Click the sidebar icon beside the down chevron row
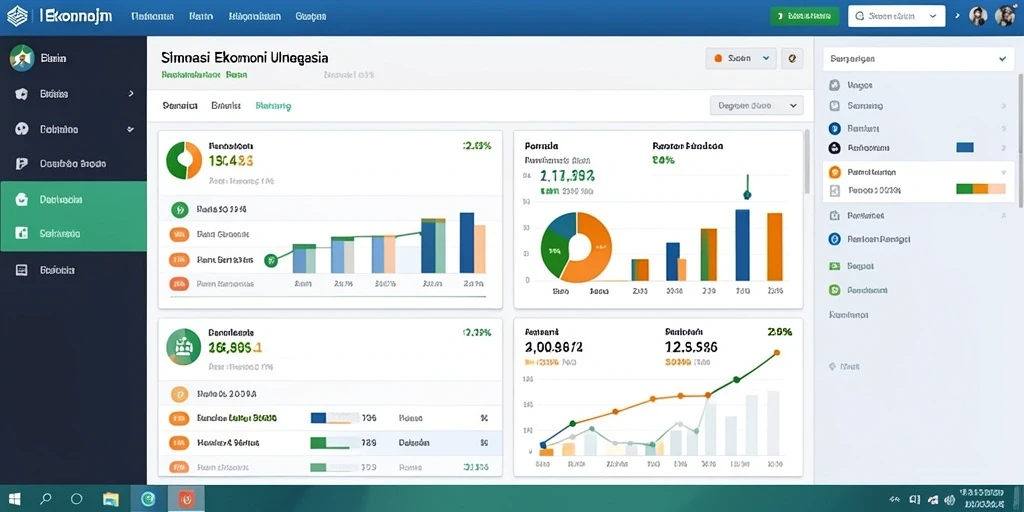The height and width of the screenshot is (512, 1024). (22, 129)
